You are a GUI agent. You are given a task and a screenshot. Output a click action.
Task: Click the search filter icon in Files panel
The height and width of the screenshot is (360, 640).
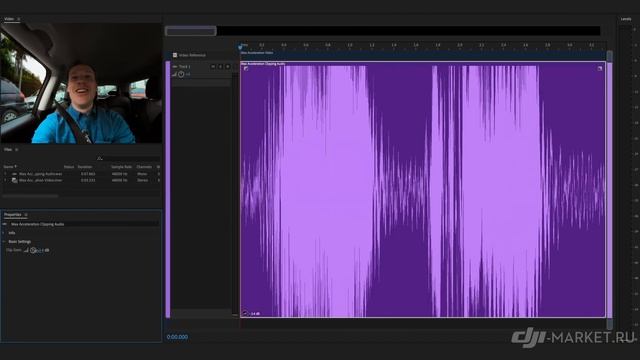[100, 158]
